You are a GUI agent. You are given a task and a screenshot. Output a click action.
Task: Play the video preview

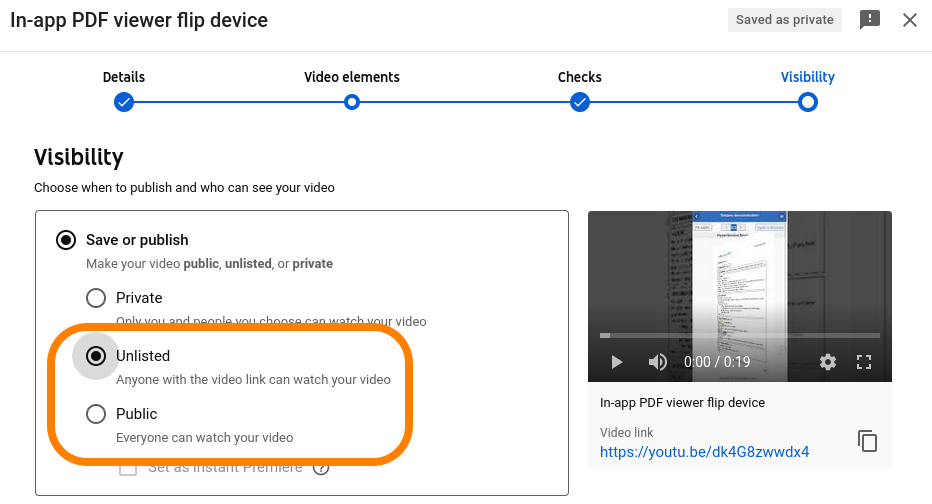[617, 362]
